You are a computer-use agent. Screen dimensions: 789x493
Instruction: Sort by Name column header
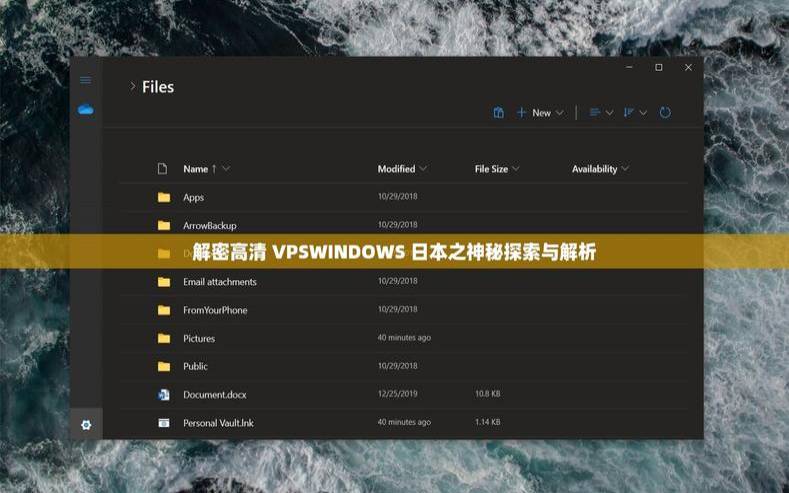pos(196,169)
